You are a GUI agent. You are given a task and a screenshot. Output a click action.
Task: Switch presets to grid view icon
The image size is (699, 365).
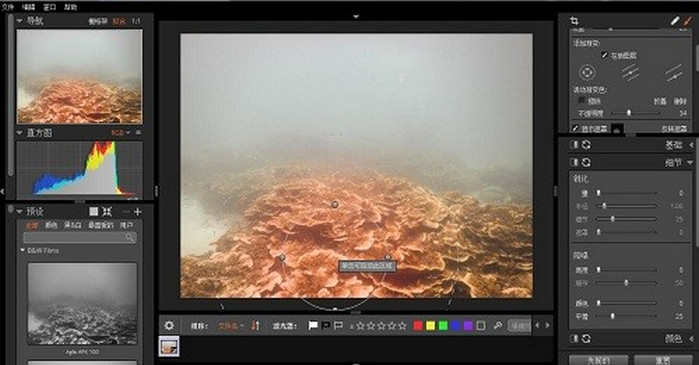coord(93,211)
